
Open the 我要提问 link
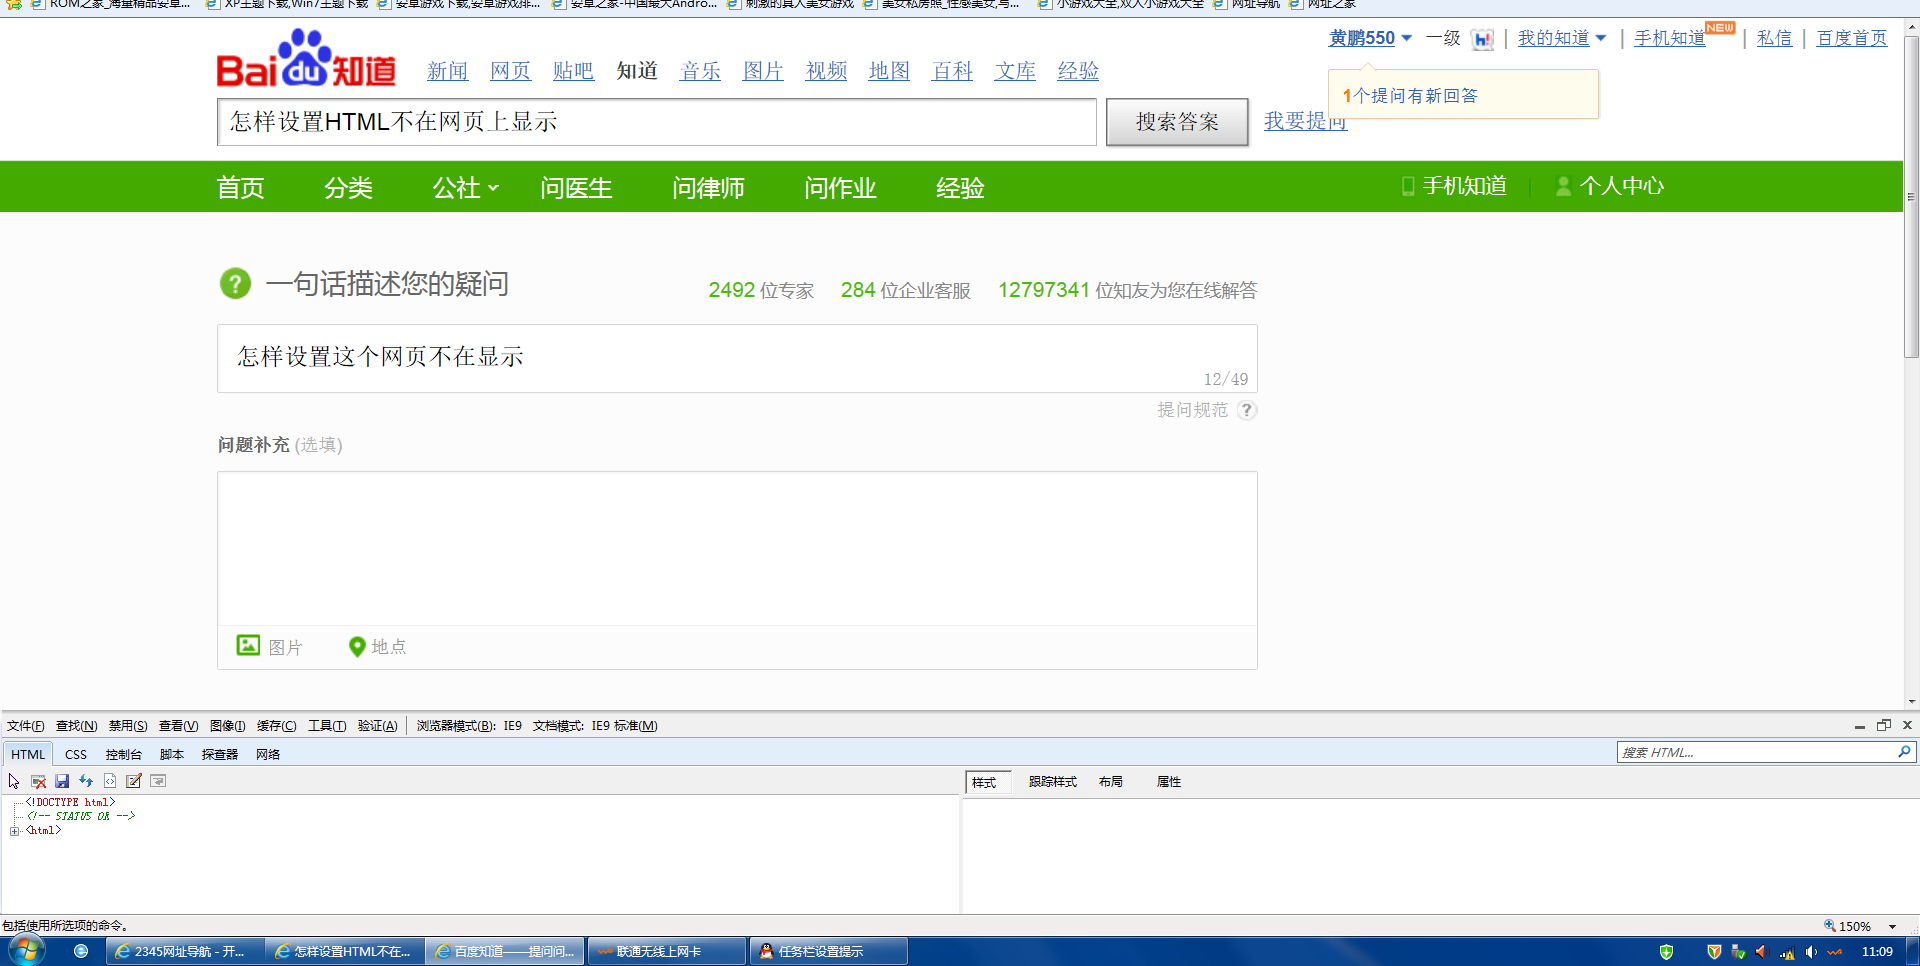coord(1305,121)
